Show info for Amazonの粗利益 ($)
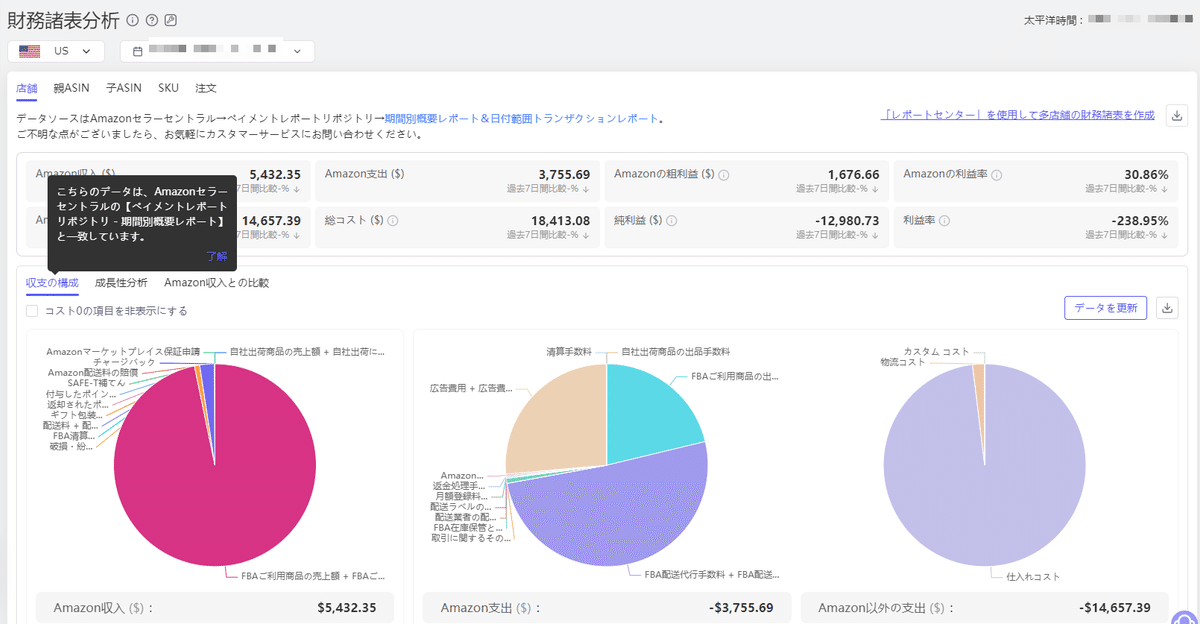 pos(724,175)
